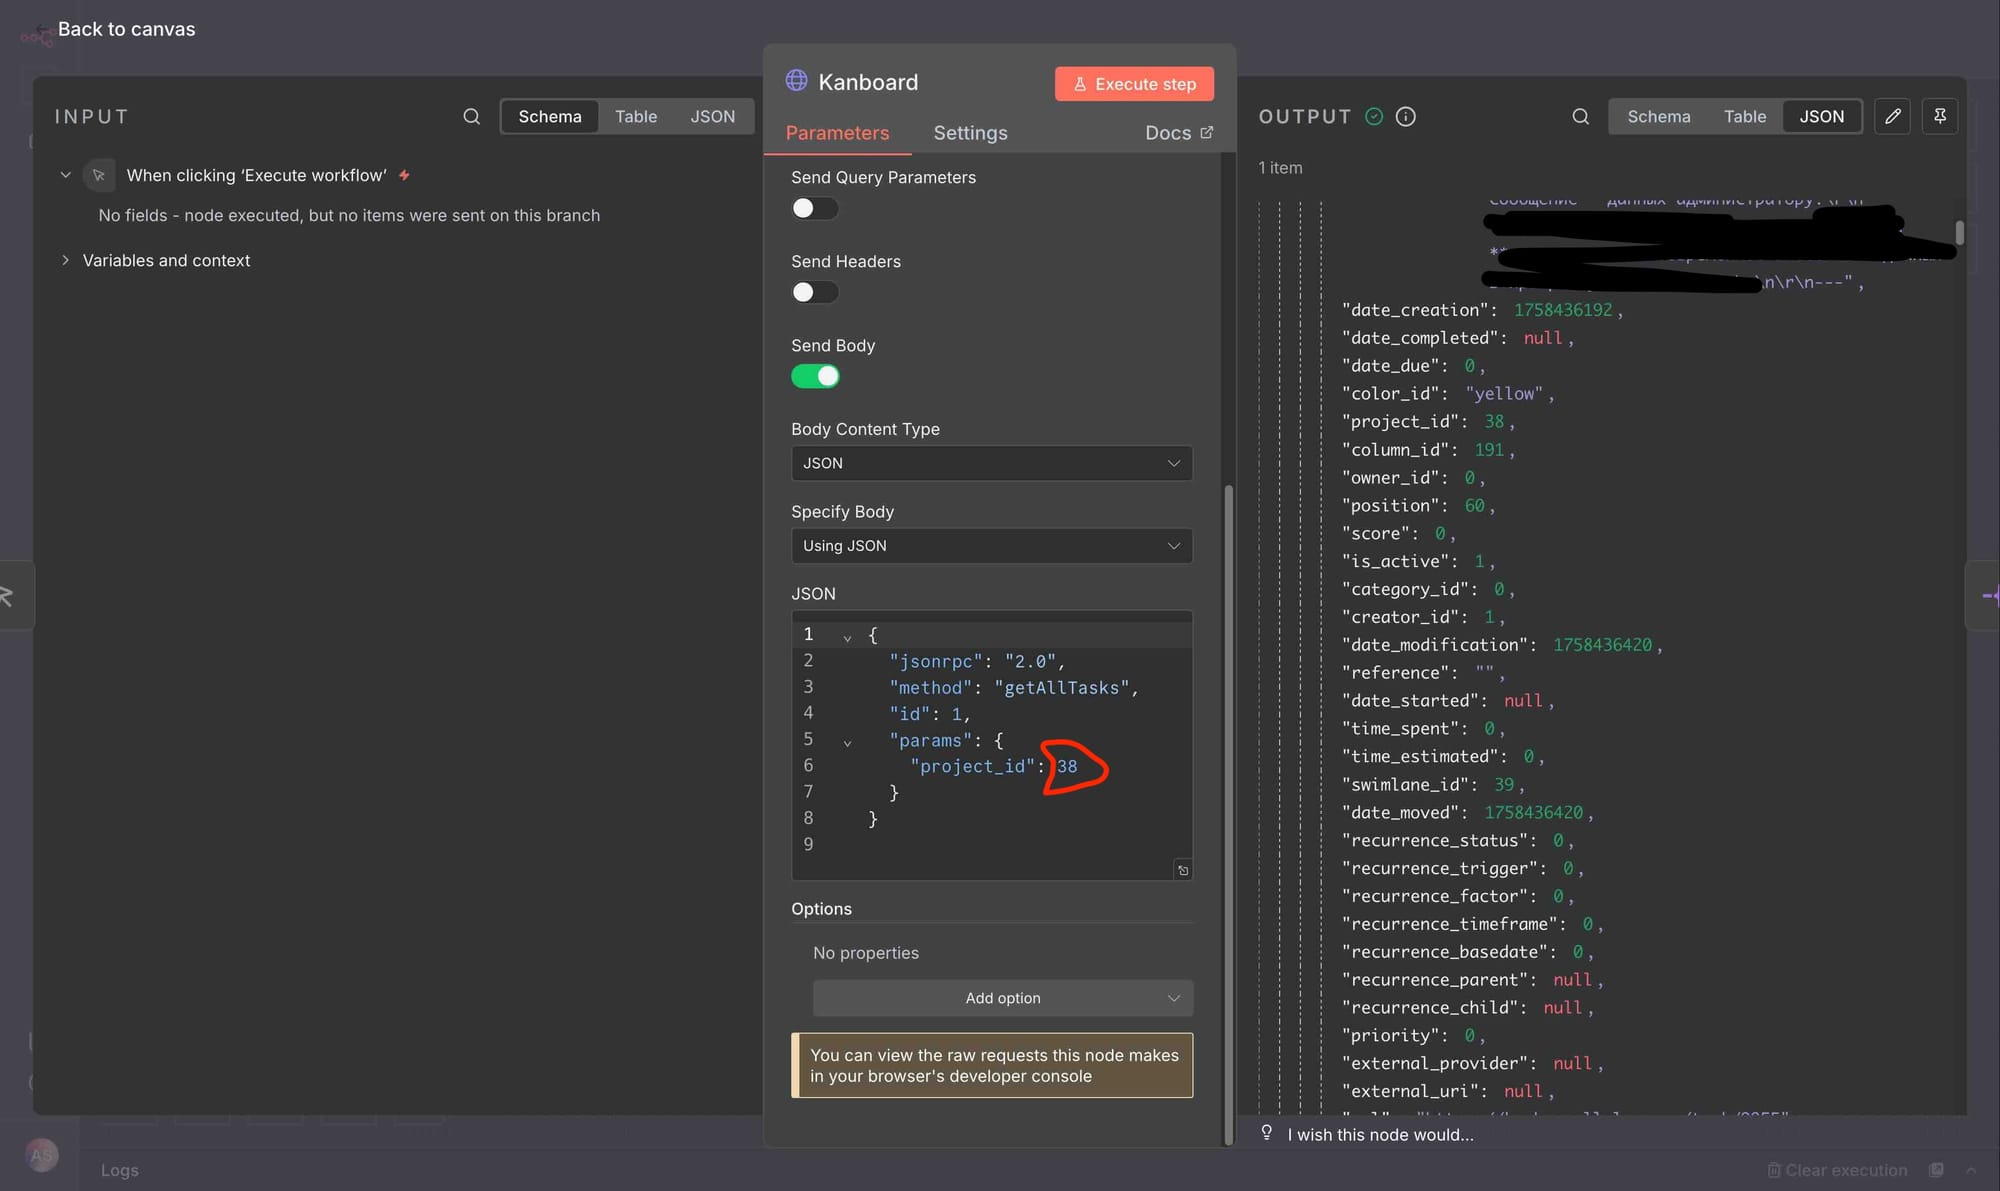This screenshot has width=2000, height=1191.
Task: Switch output view to Table
Action: [x=1744, y=116]
